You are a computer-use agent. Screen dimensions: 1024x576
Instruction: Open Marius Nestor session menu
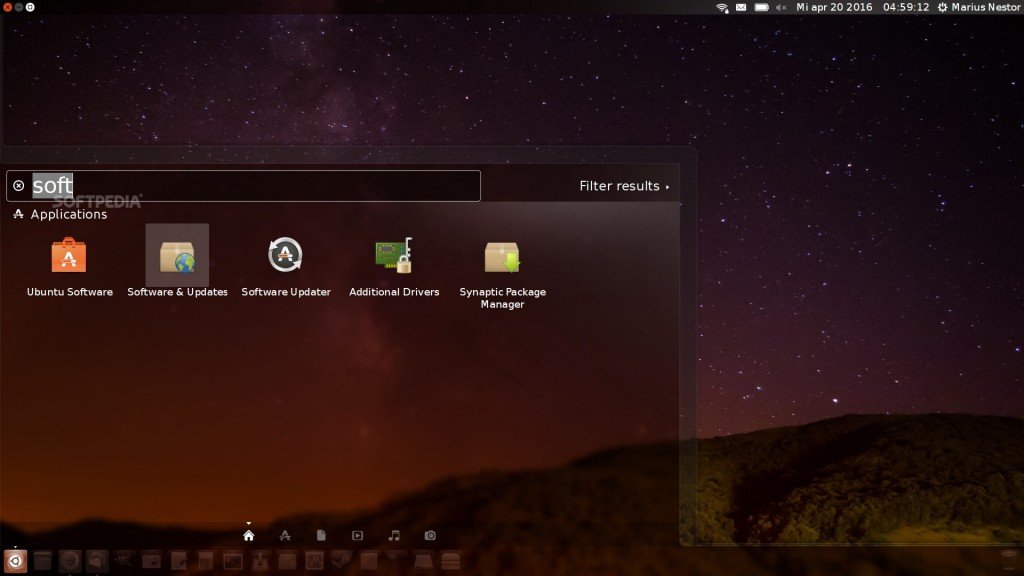pyautogui.click(x=978, y=7)
